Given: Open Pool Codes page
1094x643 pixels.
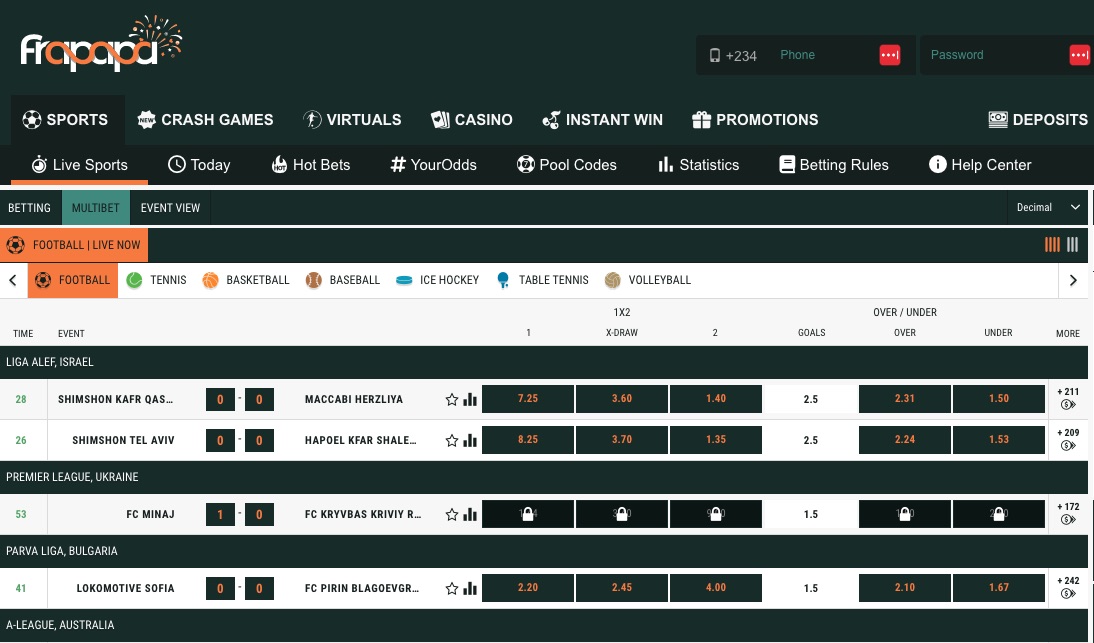Looking at the screenshot, I should [x=567, y=165].
